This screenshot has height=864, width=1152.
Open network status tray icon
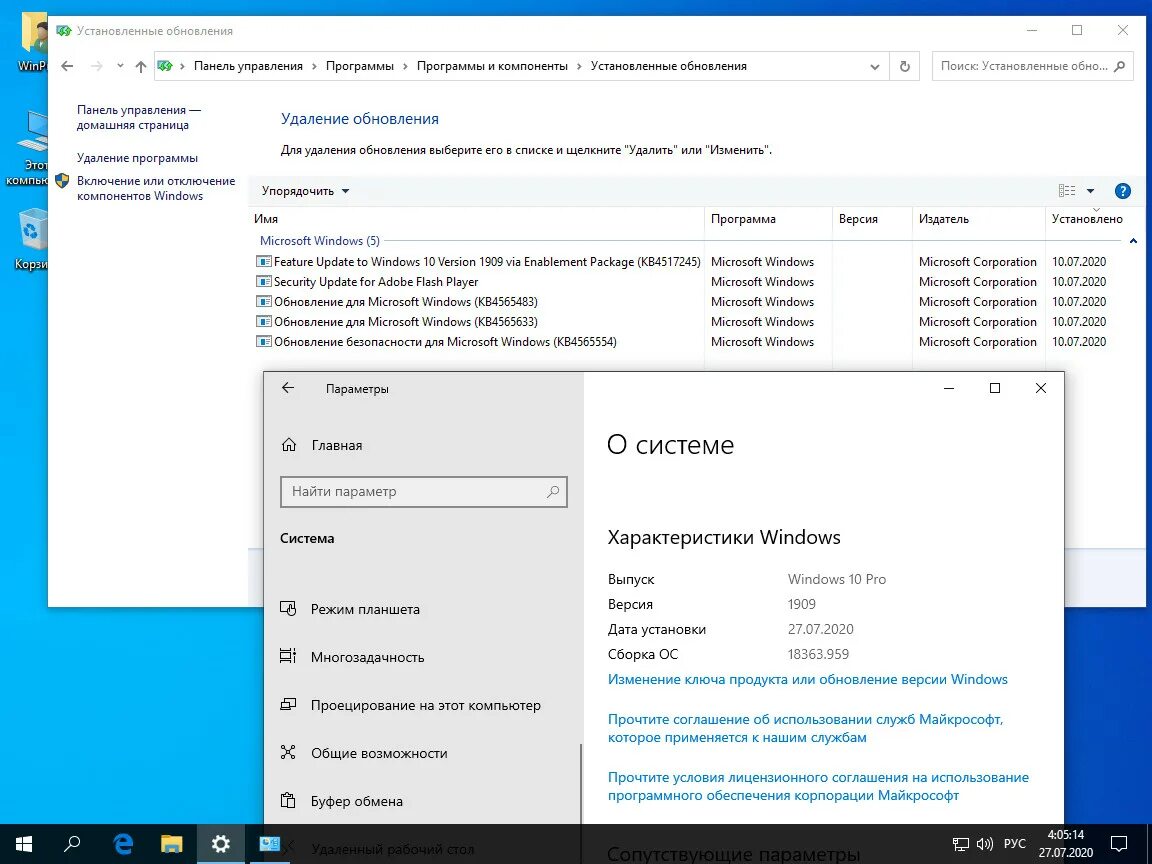(960, 844)
